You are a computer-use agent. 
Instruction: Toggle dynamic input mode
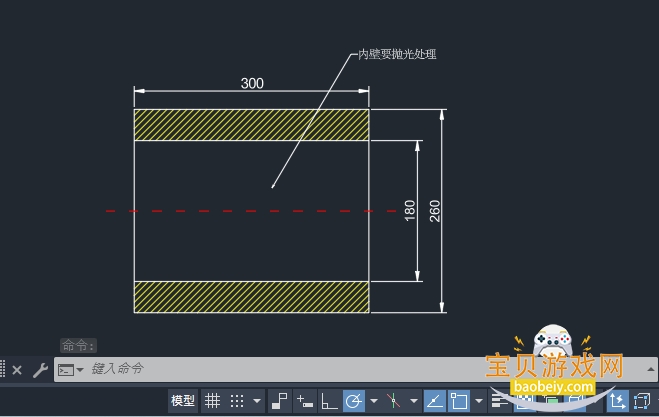(x=305, y=401)
